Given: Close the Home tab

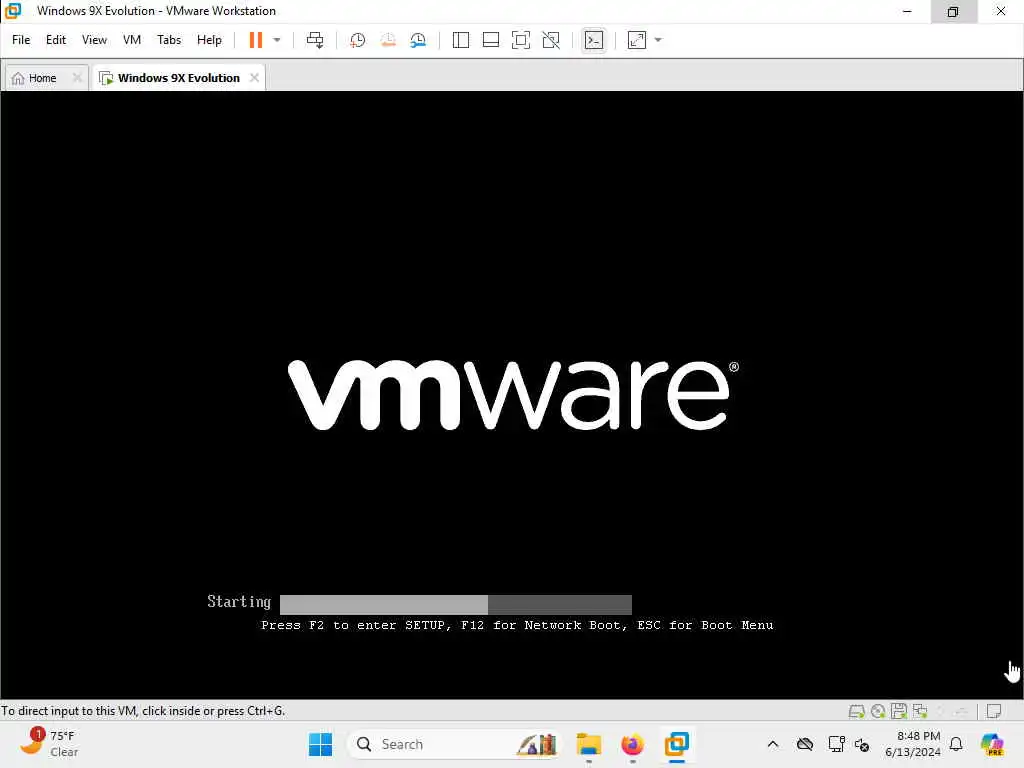Looking at the screenshot, I should tap(77, 78).
